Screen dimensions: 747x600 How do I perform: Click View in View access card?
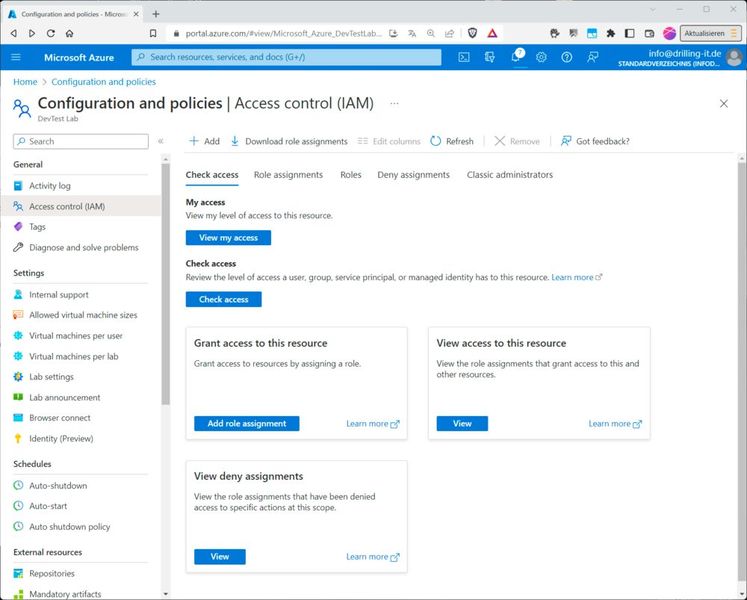click(x=462, y=423)
